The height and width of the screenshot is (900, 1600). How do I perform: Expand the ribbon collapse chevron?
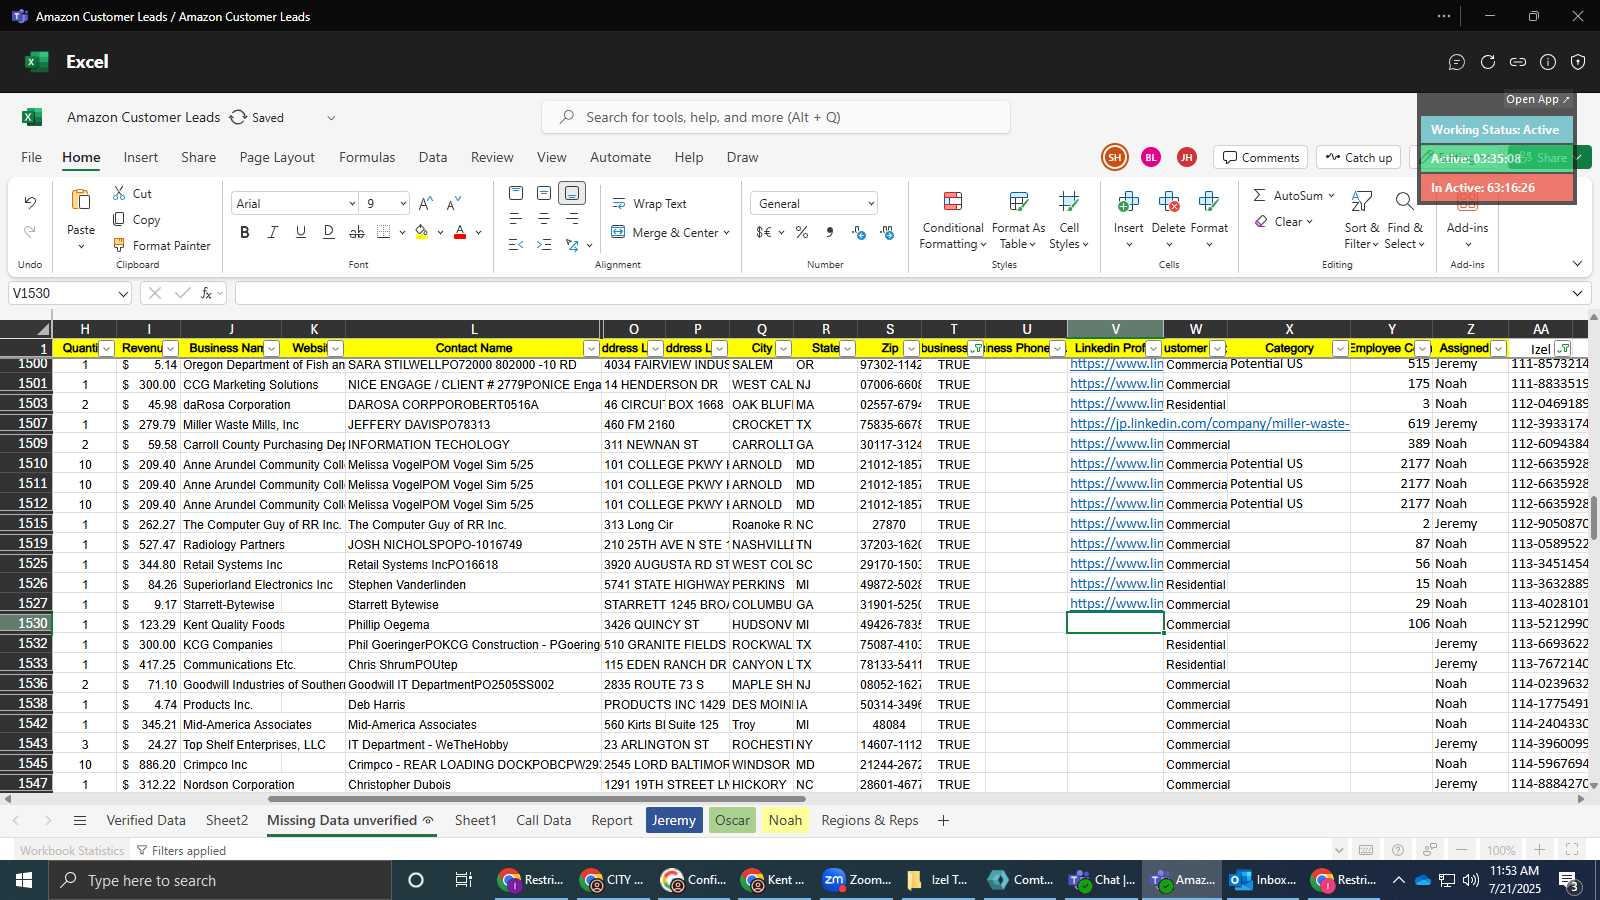pyautogui.click(x=1577, y=264)
